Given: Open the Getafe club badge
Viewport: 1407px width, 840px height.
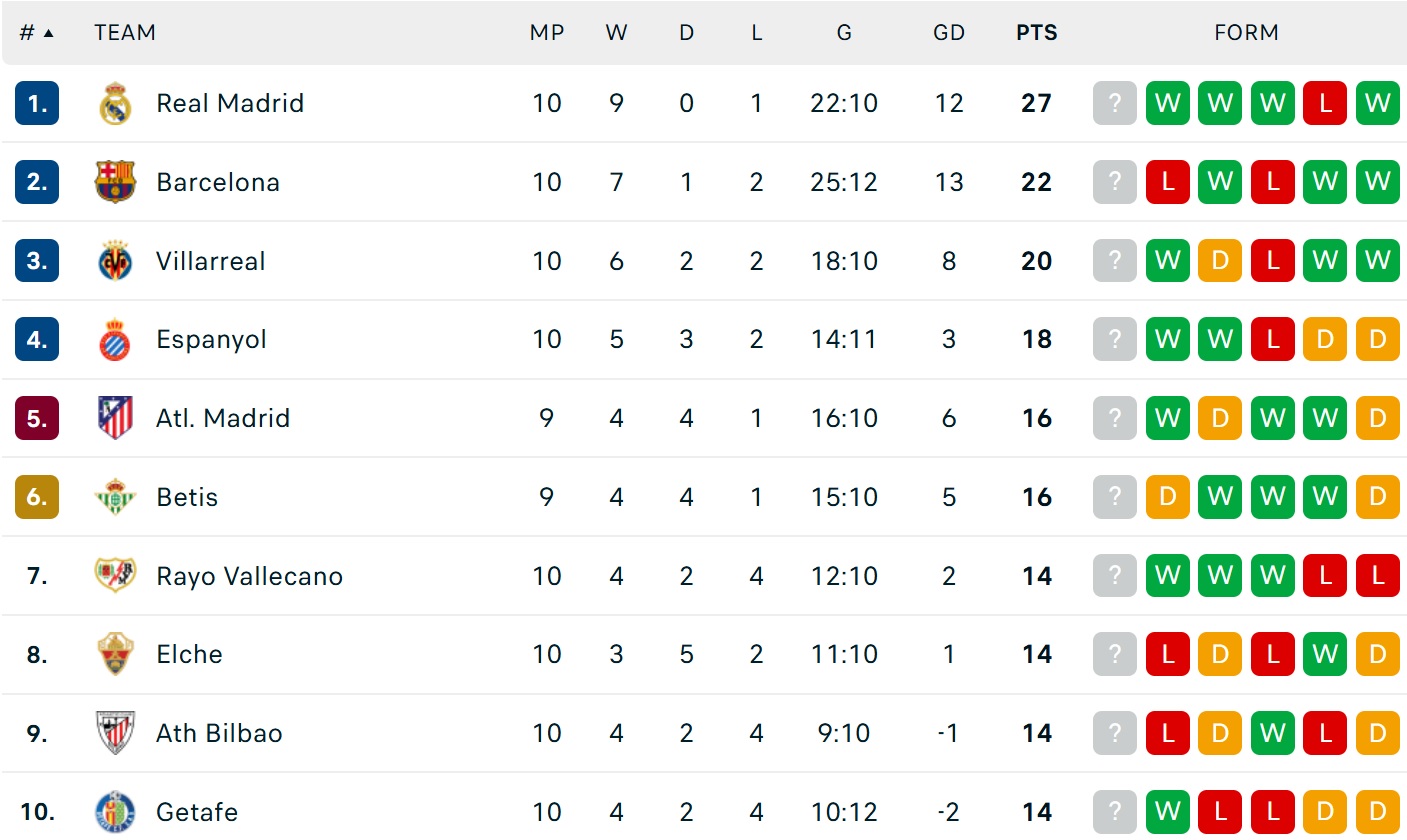Looking at the screenshot, I should pos(115,811).
